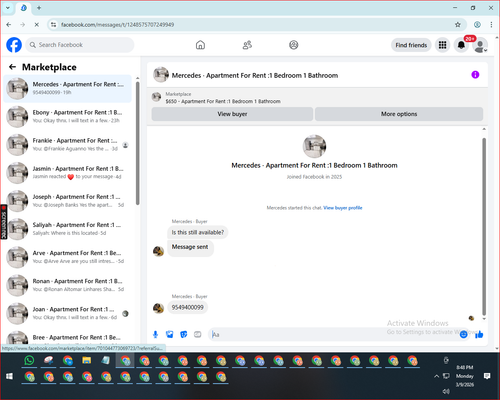The height and width of the screenshot is (400, 500).
Task: Open the Groups icon in top navigation
Action: (x=294, y=45)
